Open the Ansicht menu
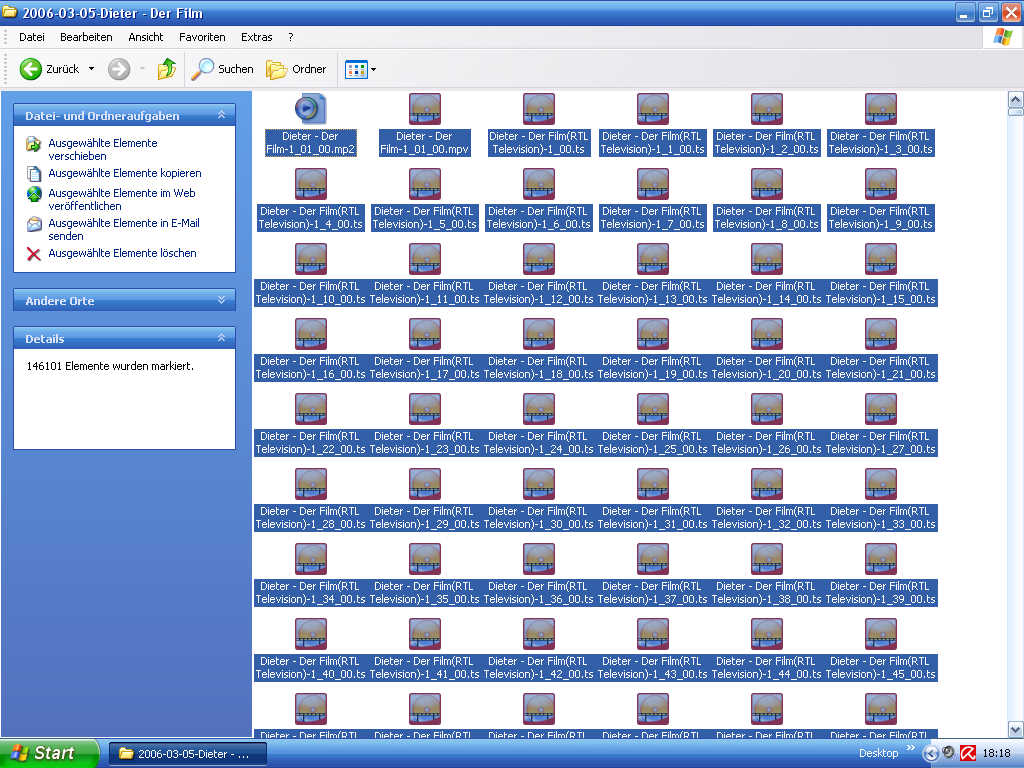This screenshot has width=1024, height=768. pos(146,37)
